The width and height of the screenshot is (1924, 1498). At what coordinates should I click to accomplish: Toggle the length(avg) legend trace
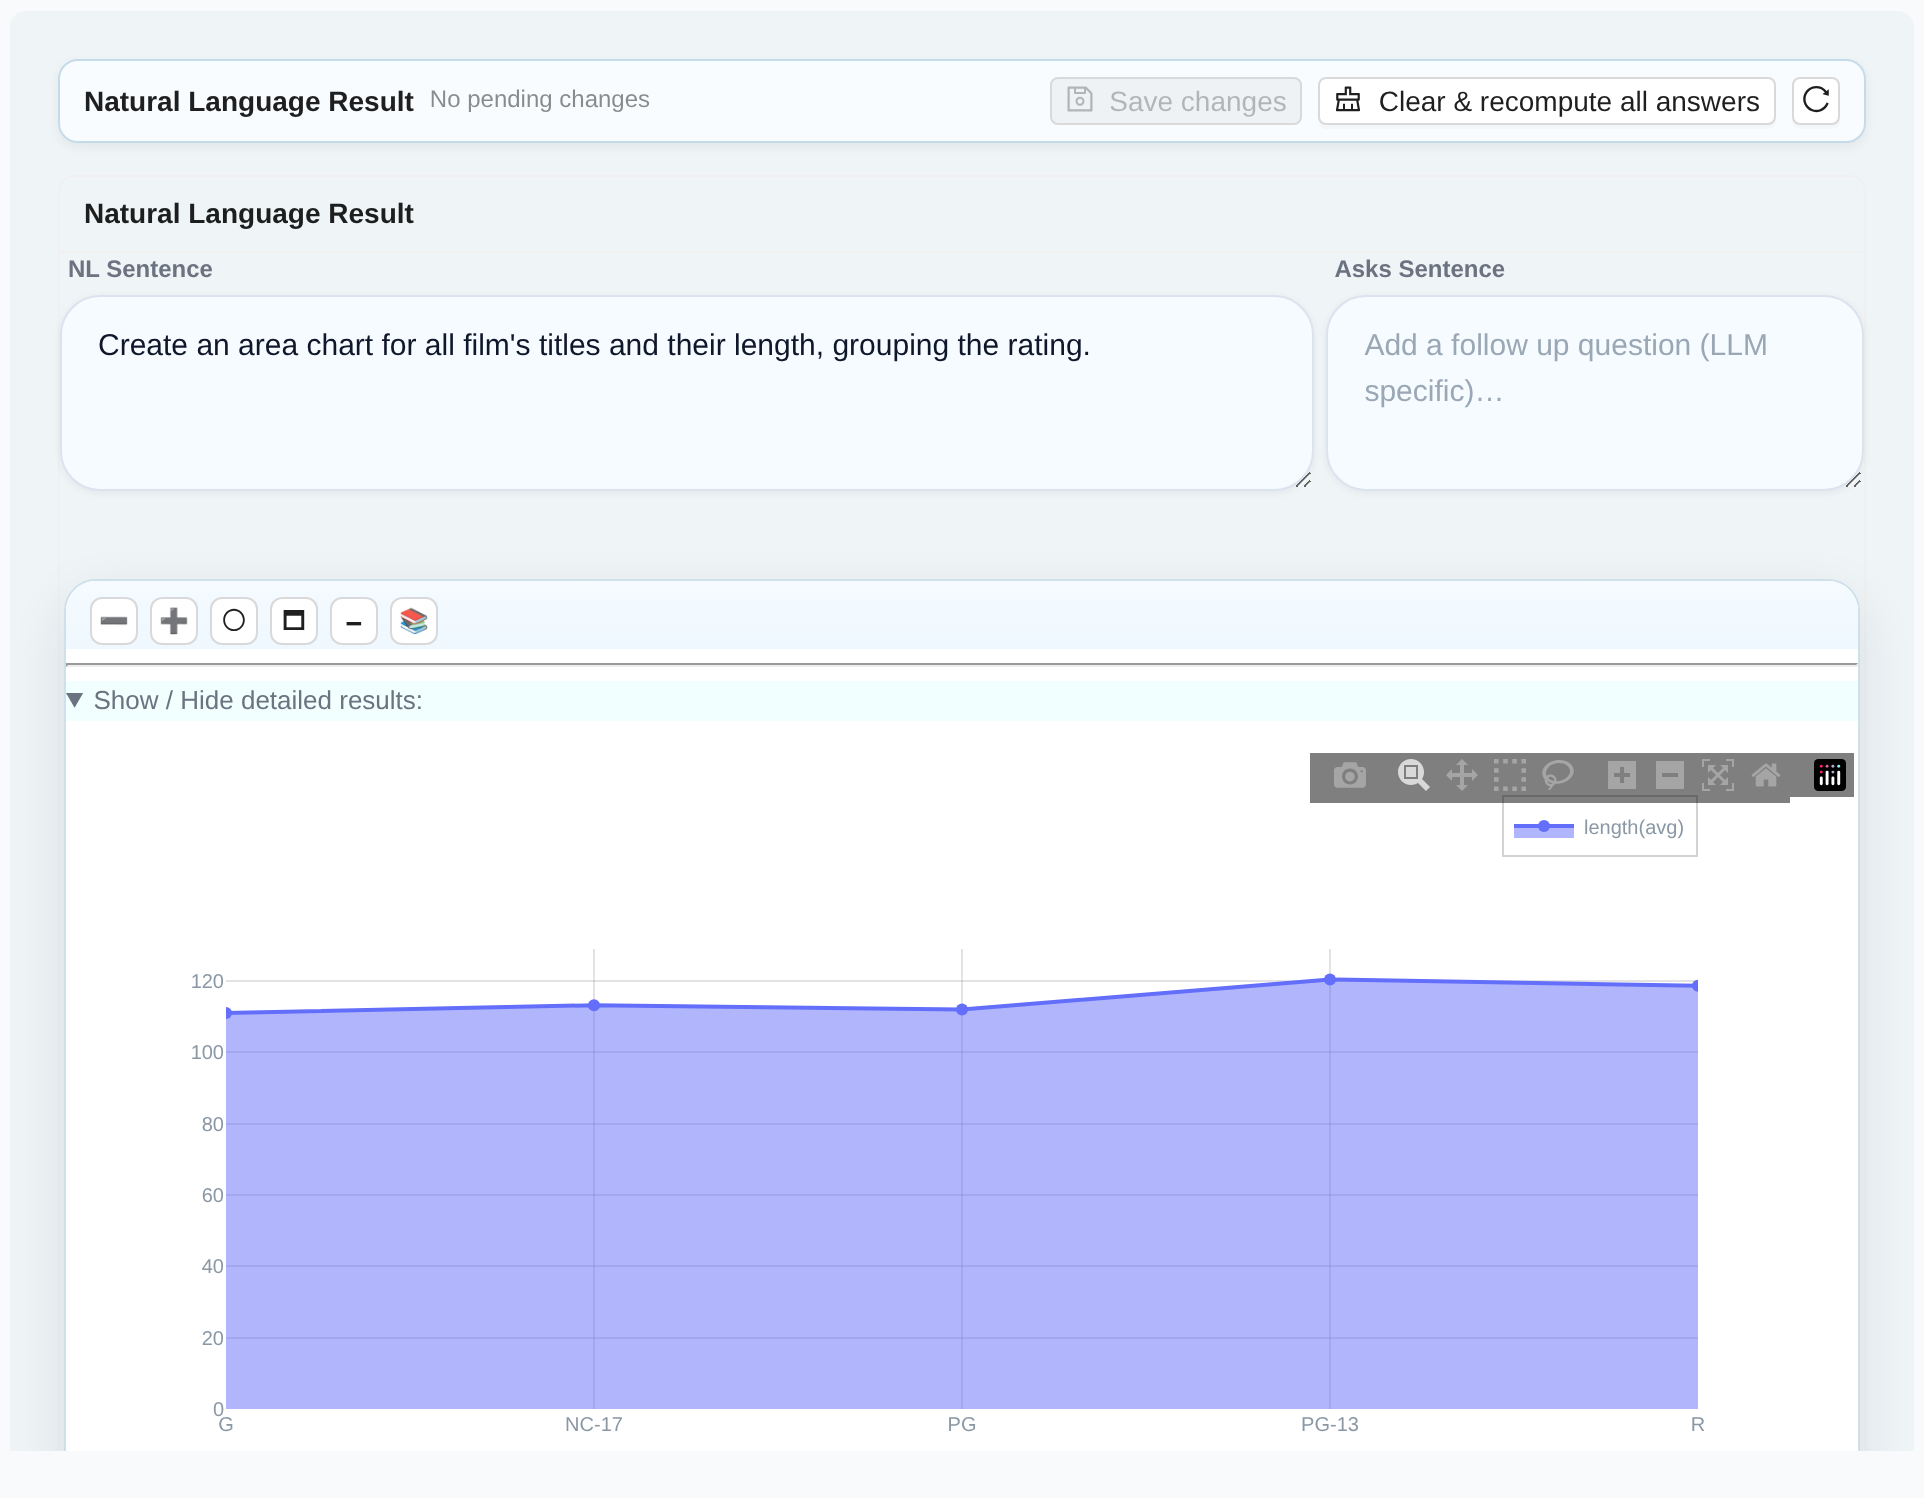click(x=1599, y=827)
